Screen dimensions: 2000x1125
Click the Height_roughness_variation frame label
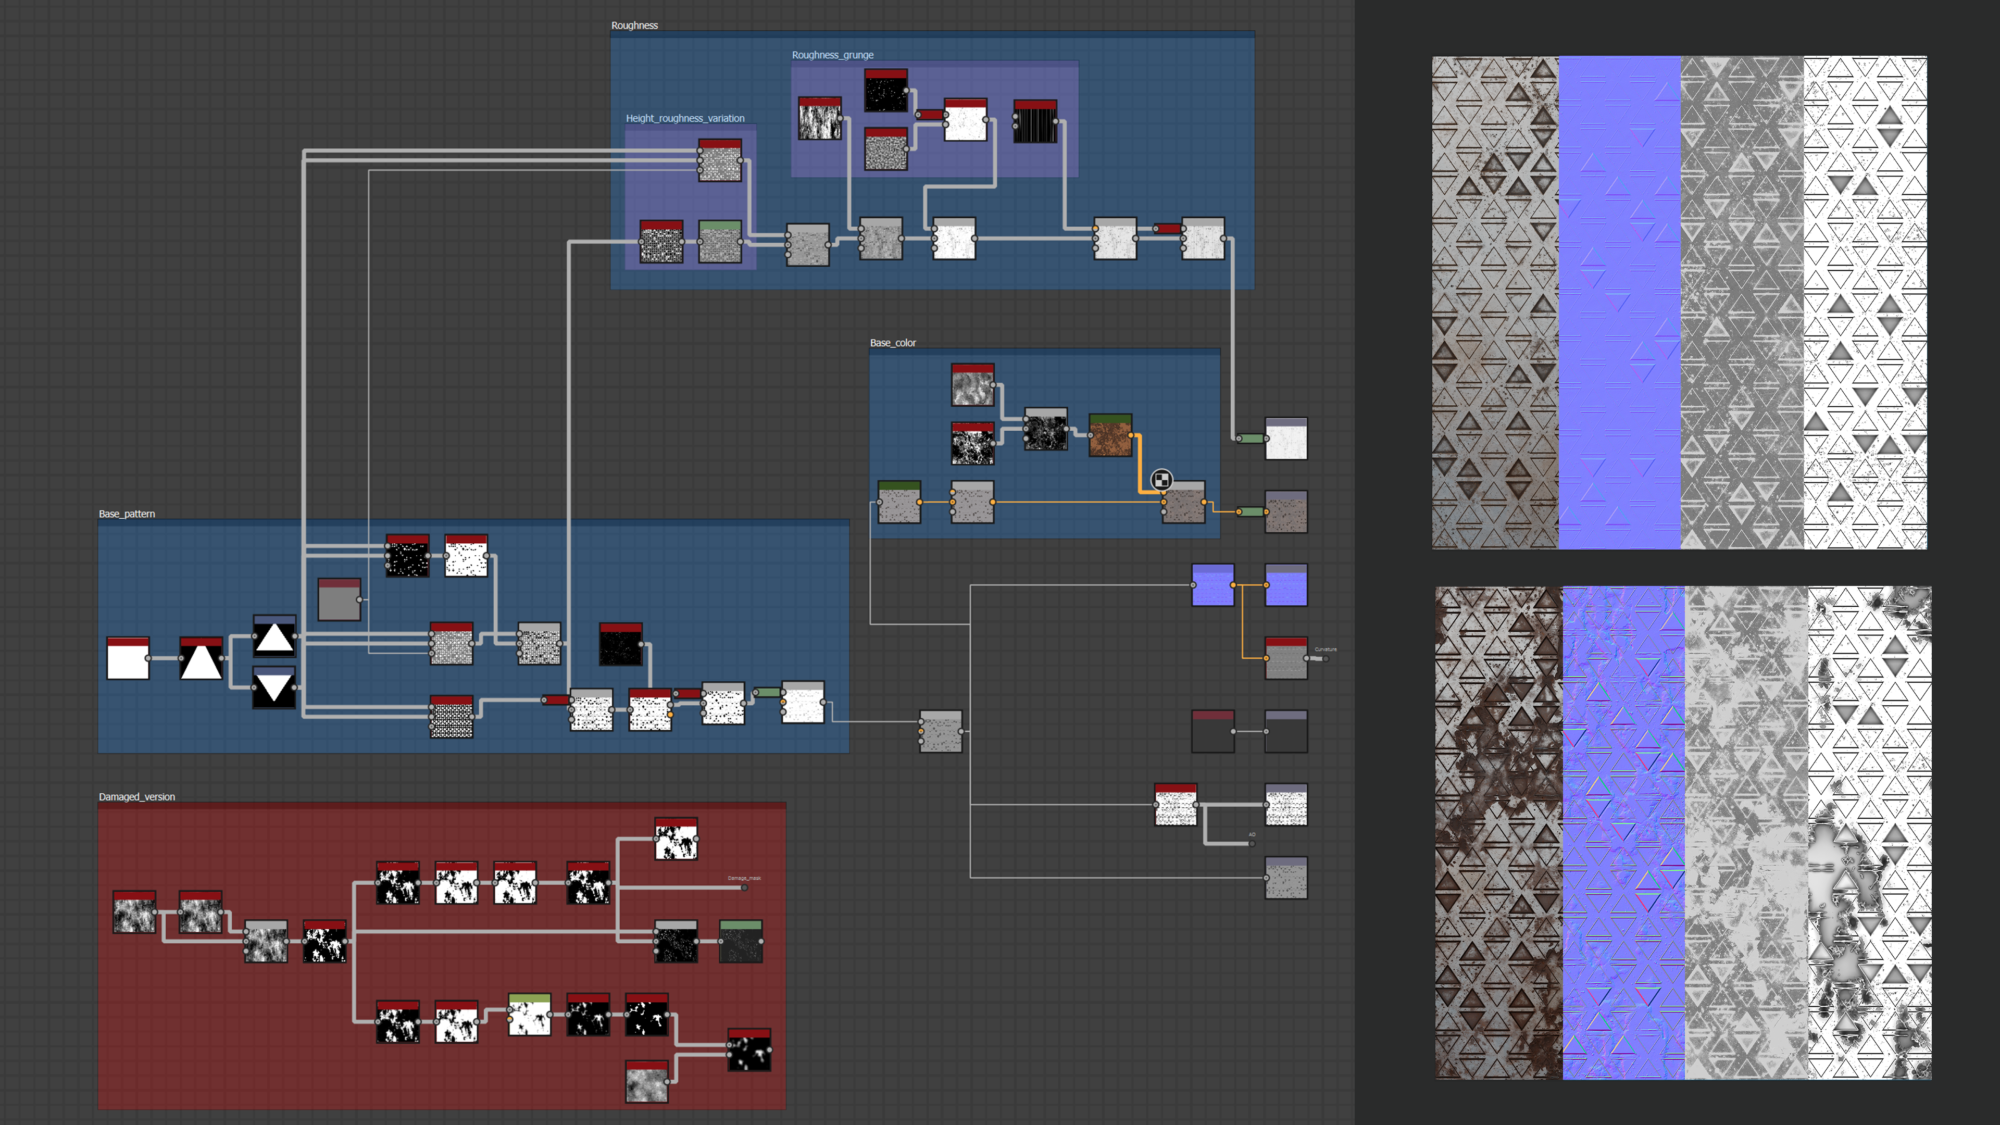click(685, 118)
